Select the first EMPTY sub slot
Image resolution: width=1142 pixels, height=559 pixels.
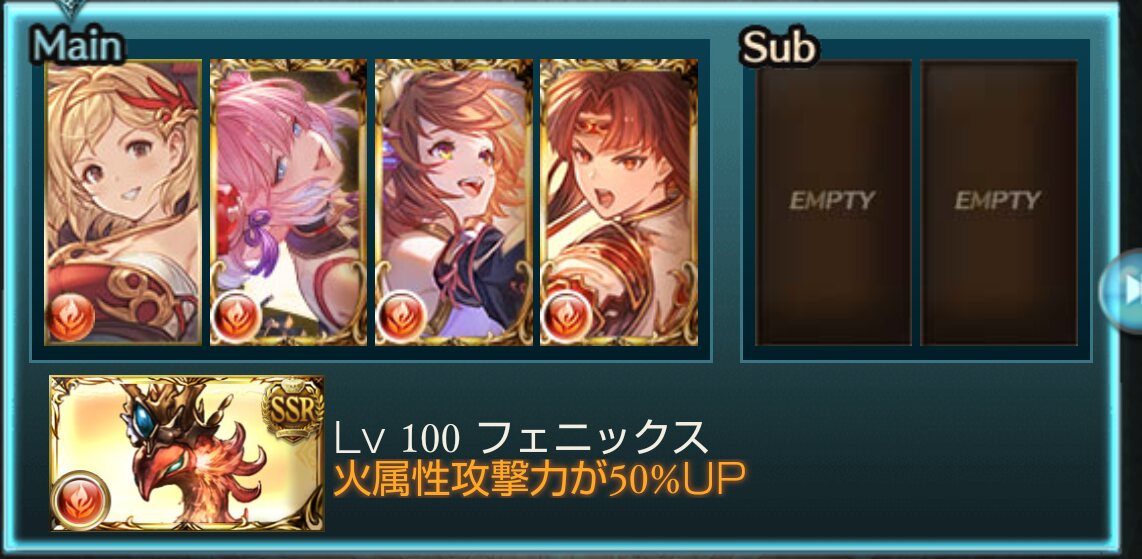833,202
